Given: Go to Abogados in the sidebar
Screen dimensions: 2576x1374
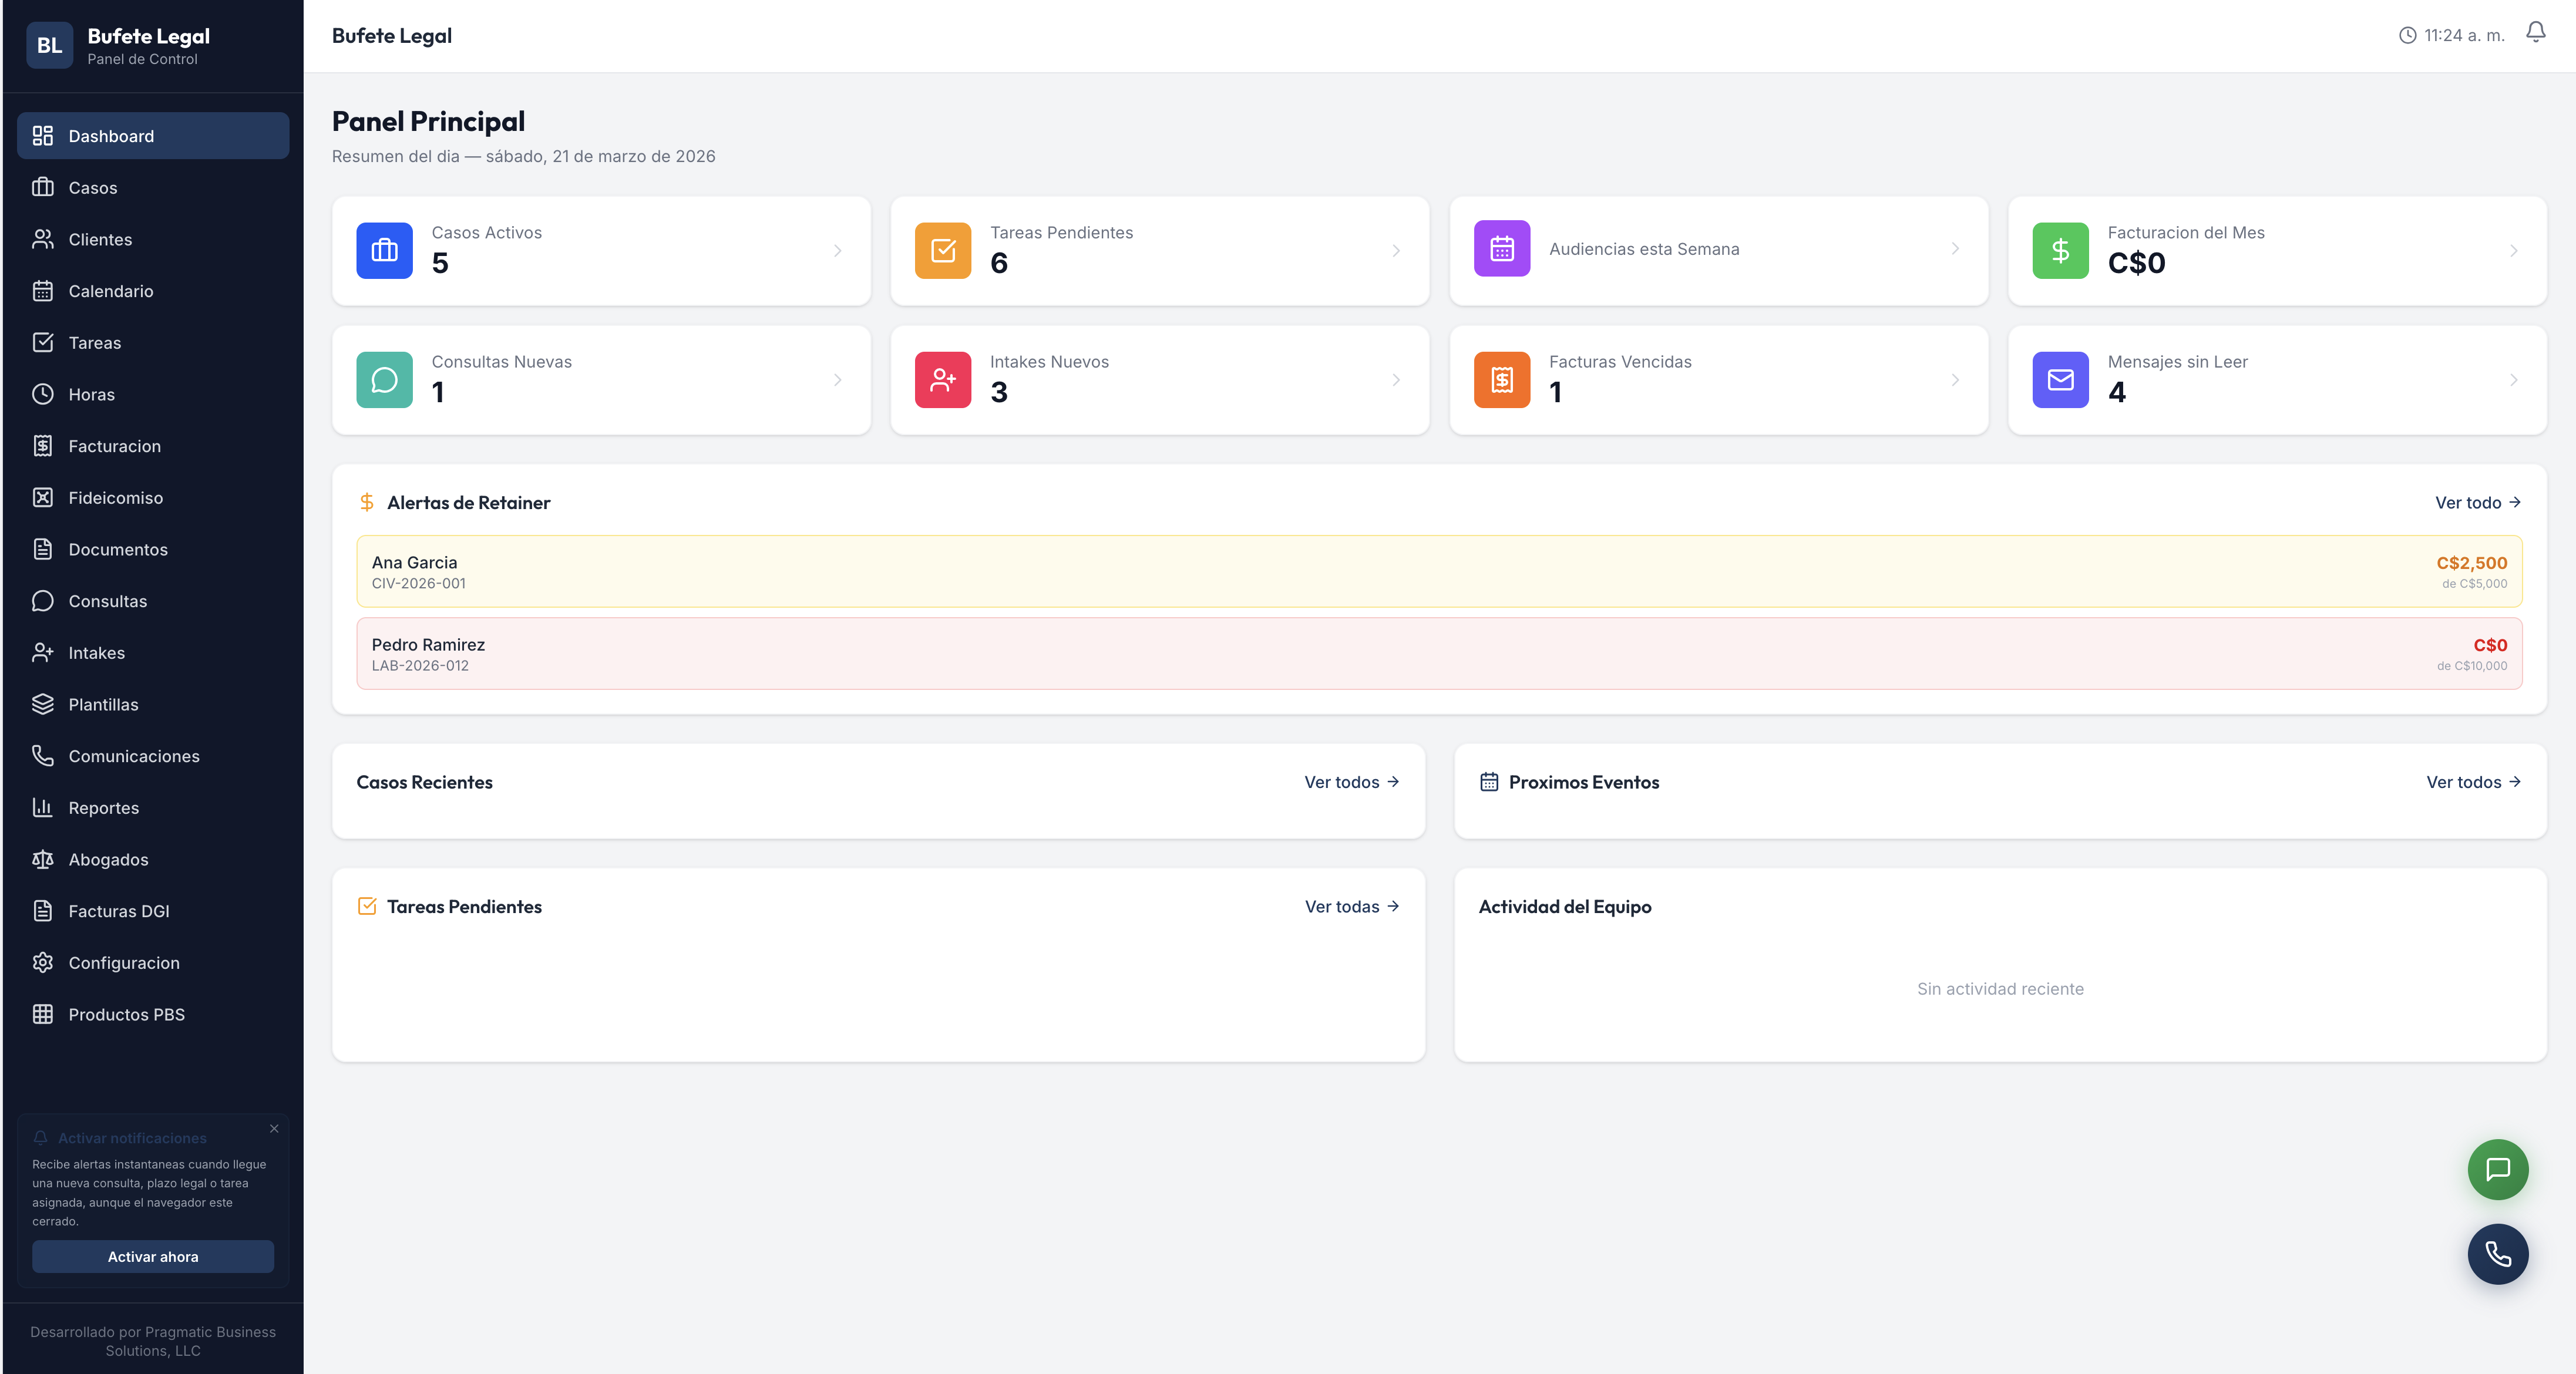Looking at the screenshot, I should (108, 860).
